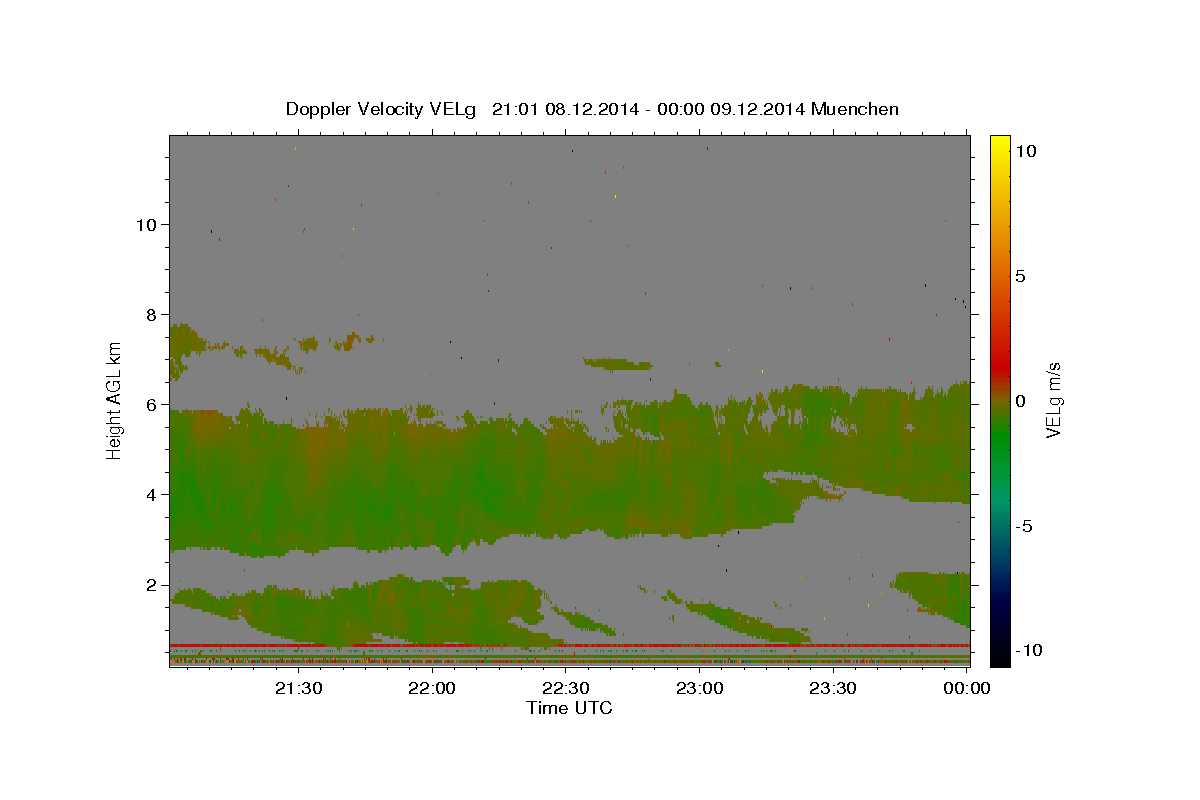1200x800 pixels.
Task: Click the 'VELg m/s' colorbar label
Action: coord(1053,399)
